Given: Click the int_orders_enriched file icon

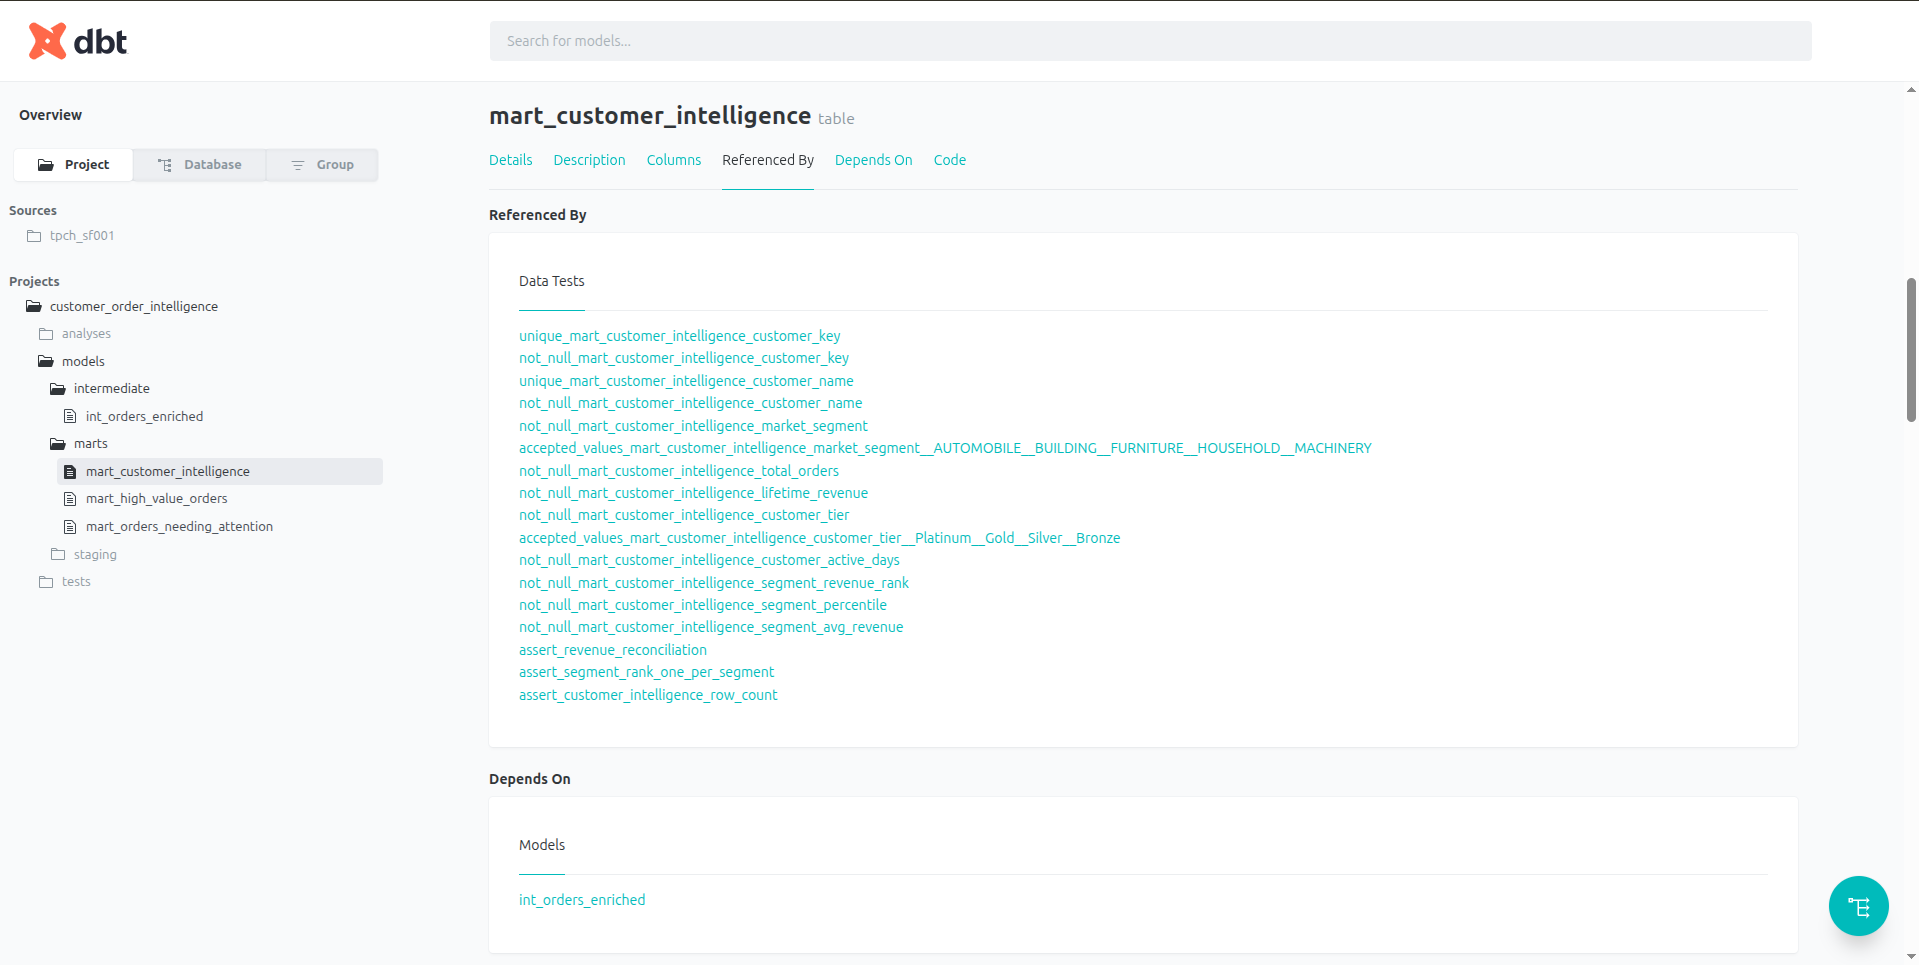Looking at the screenshot, I should pos(70,416).
